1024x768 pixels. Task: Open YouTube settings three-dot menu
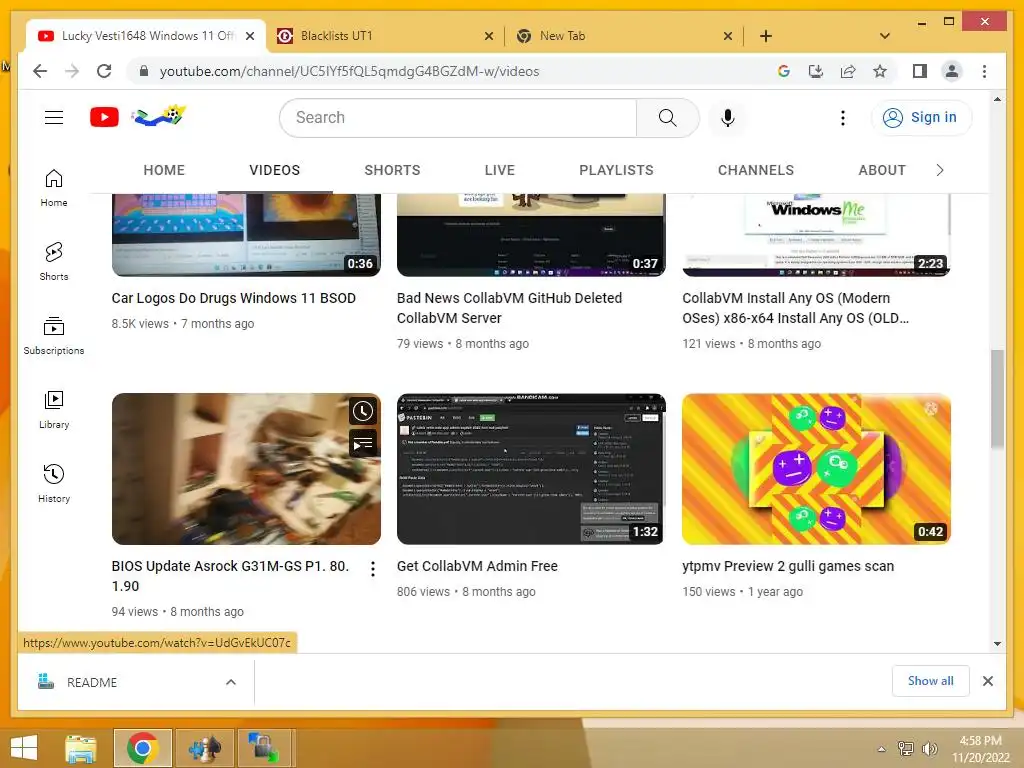842,118
